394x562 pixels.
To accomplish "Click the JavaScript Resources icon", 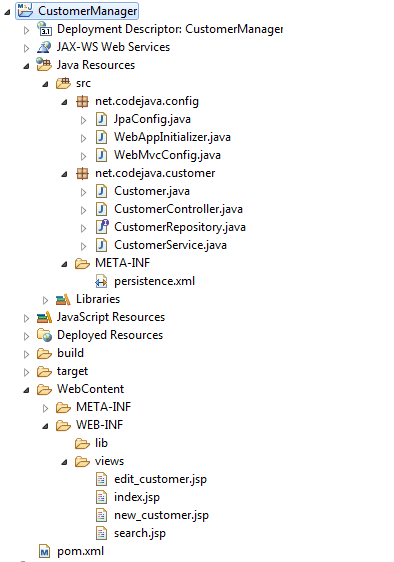I will click(44, 317).
